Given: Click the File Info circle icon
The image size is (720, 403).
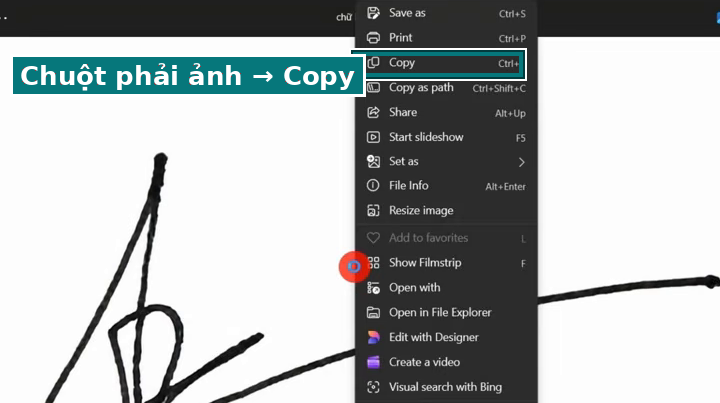Looking at the screenshot, I should pyautogui.click(x=373, y=185).
